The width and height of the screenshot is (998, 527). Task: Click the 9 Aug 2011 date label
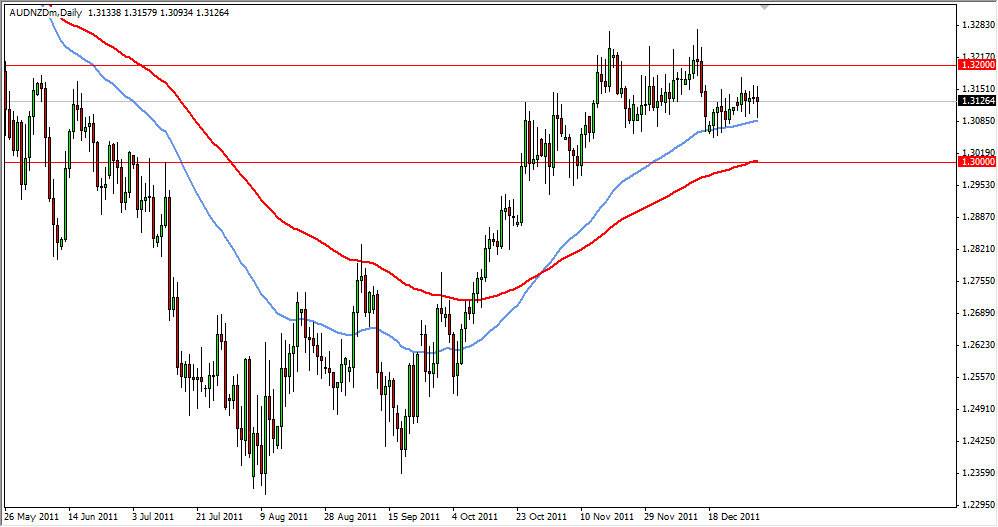pos(285,517)
